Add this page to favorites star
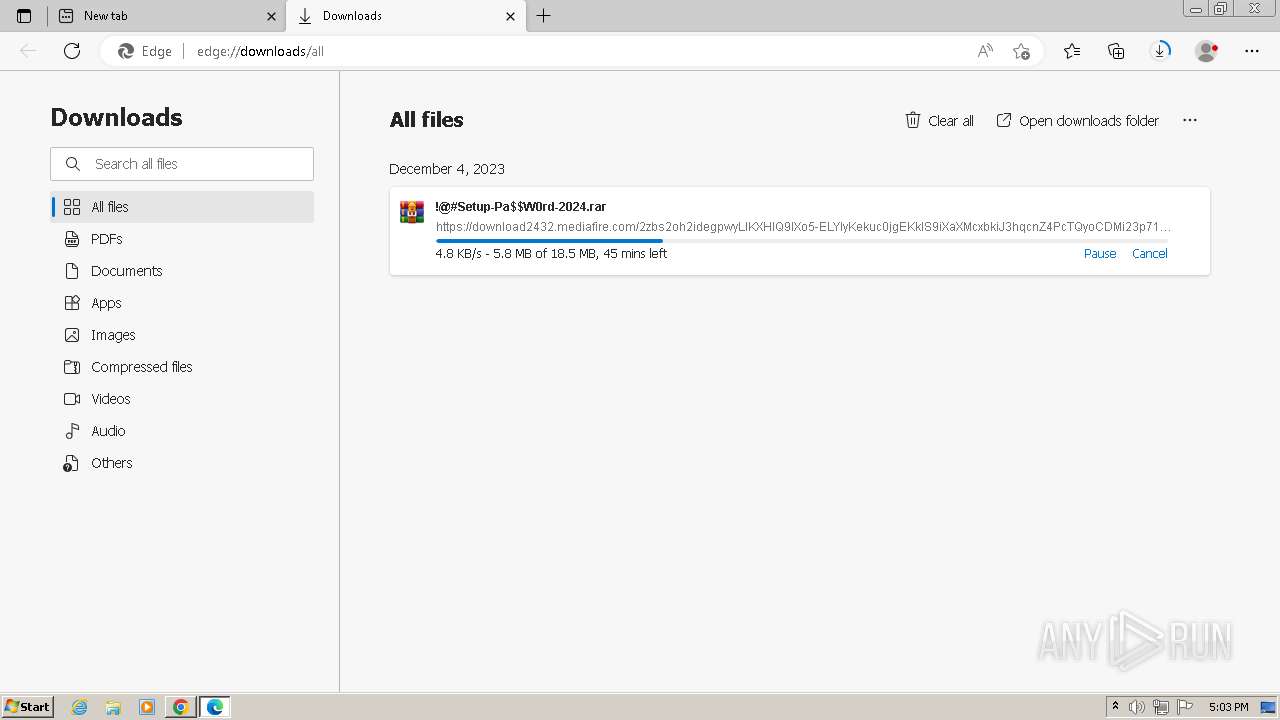1280x720 pixels. [x=1021, y=51]
